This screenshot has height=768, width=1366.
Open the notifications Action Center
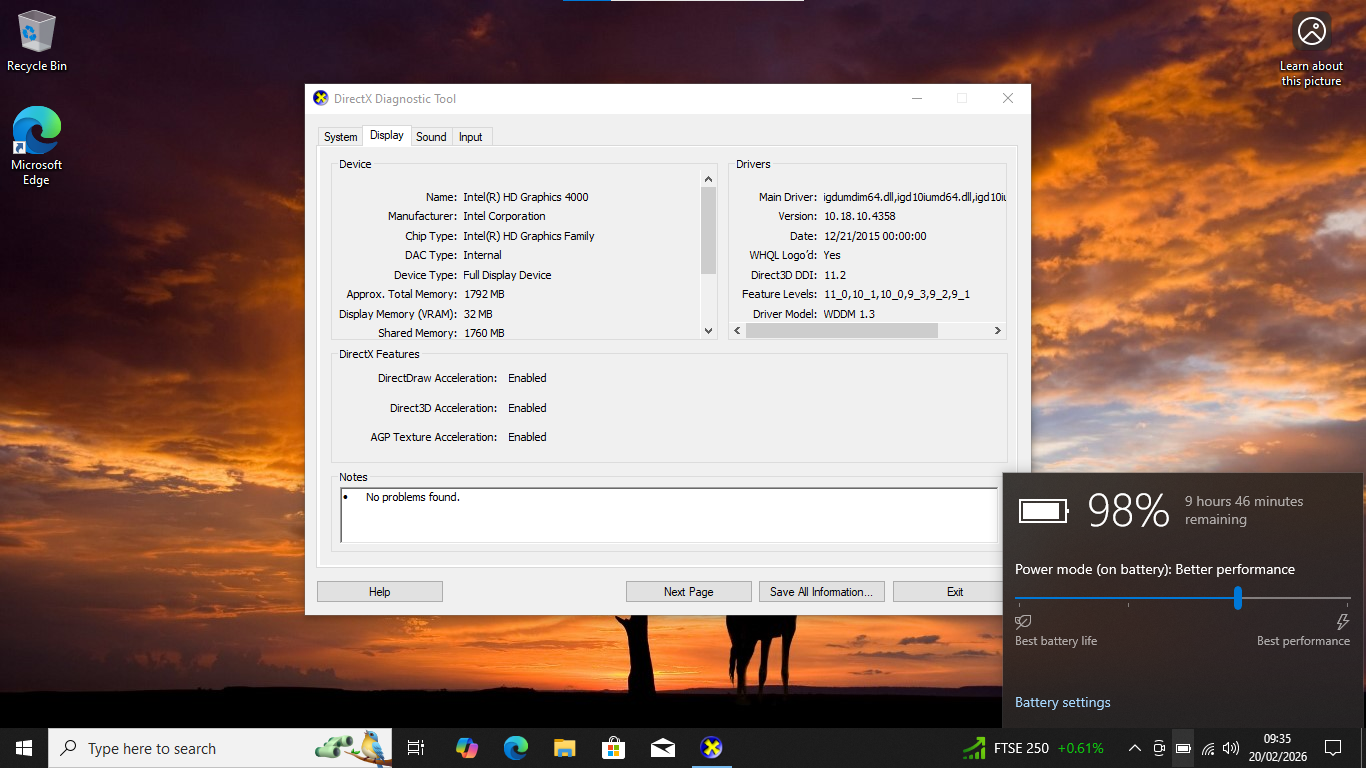(x=1333, y=747)
